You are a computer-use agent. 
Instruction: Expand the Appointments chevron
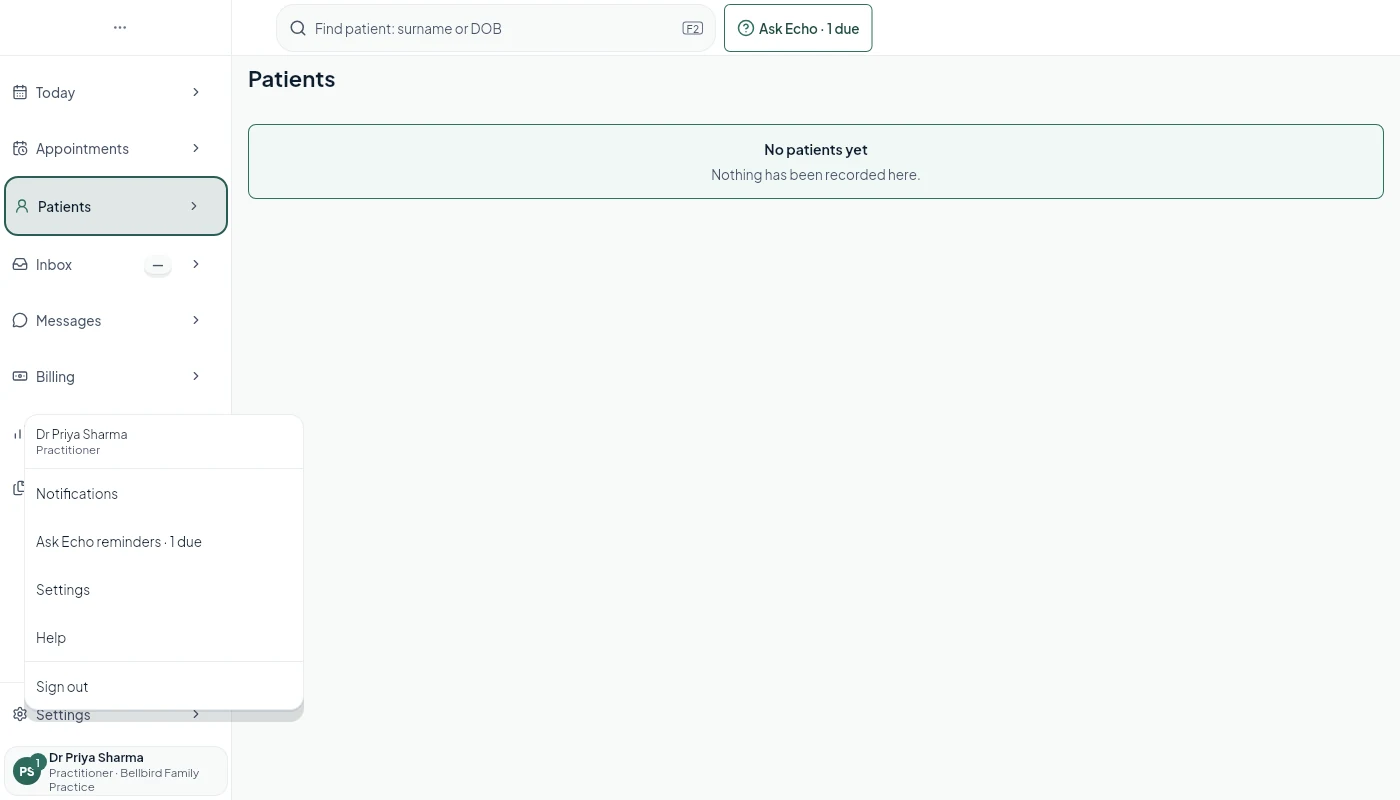click(x=196, y=148)
